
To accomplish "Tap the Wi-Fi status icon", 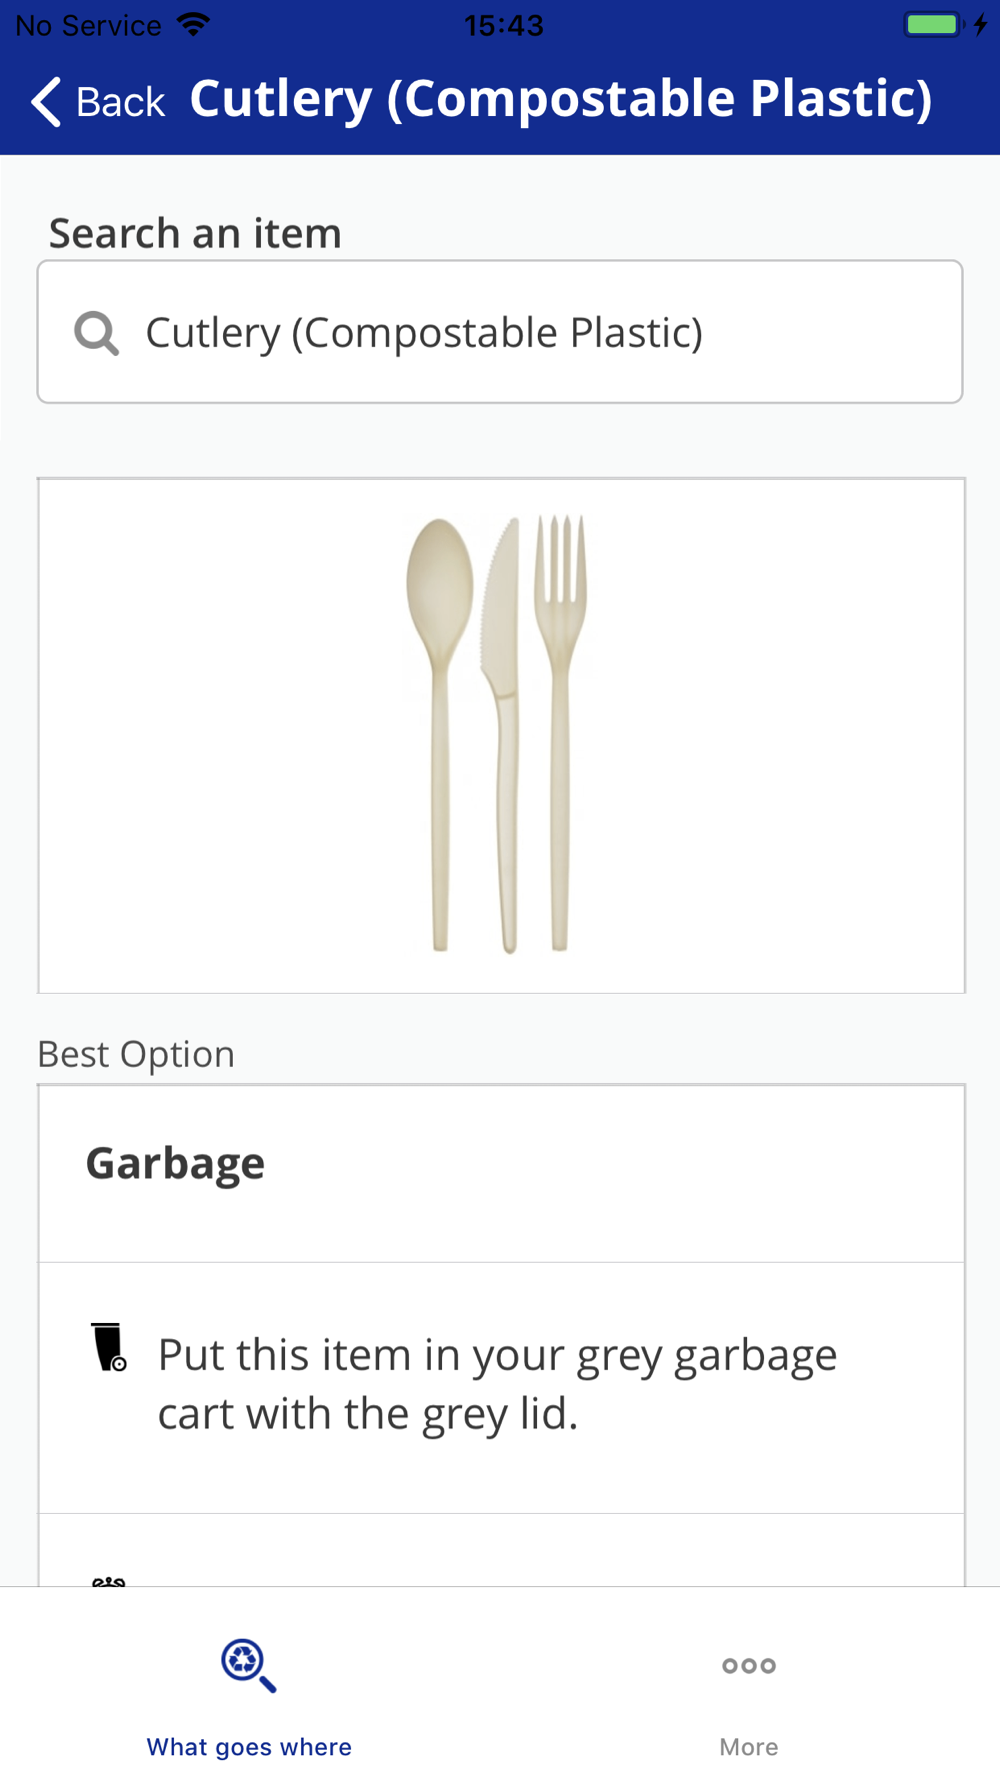I will [193, 24].
